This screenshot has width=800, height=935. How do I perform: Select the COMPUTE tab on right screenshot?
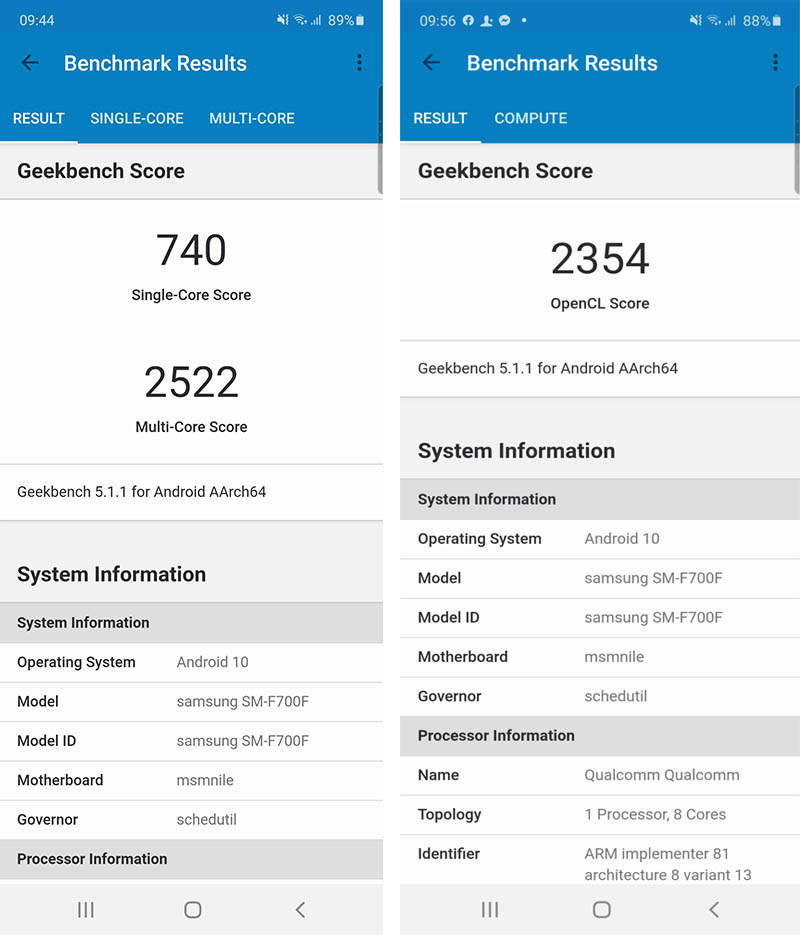(x=530, y=118)
